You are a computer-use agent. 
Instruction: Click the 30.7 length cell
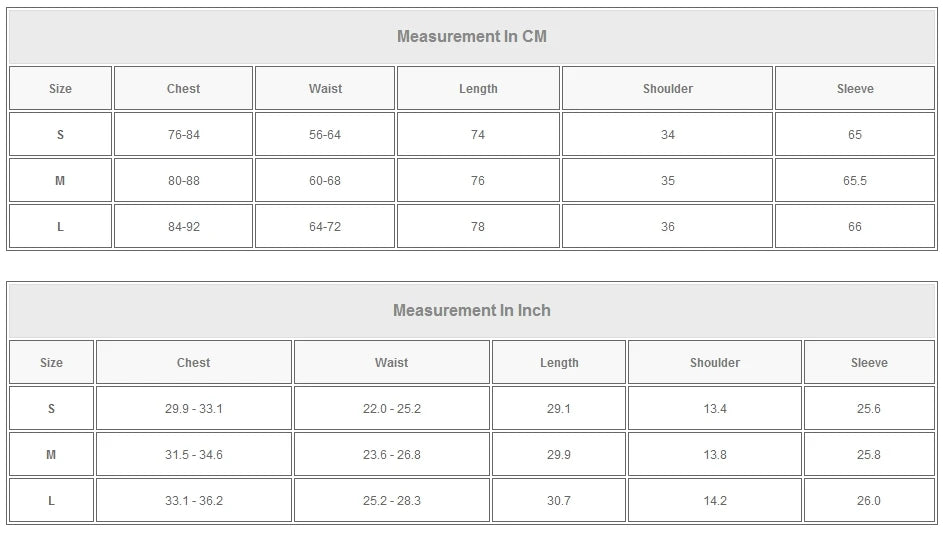[559, 501]
